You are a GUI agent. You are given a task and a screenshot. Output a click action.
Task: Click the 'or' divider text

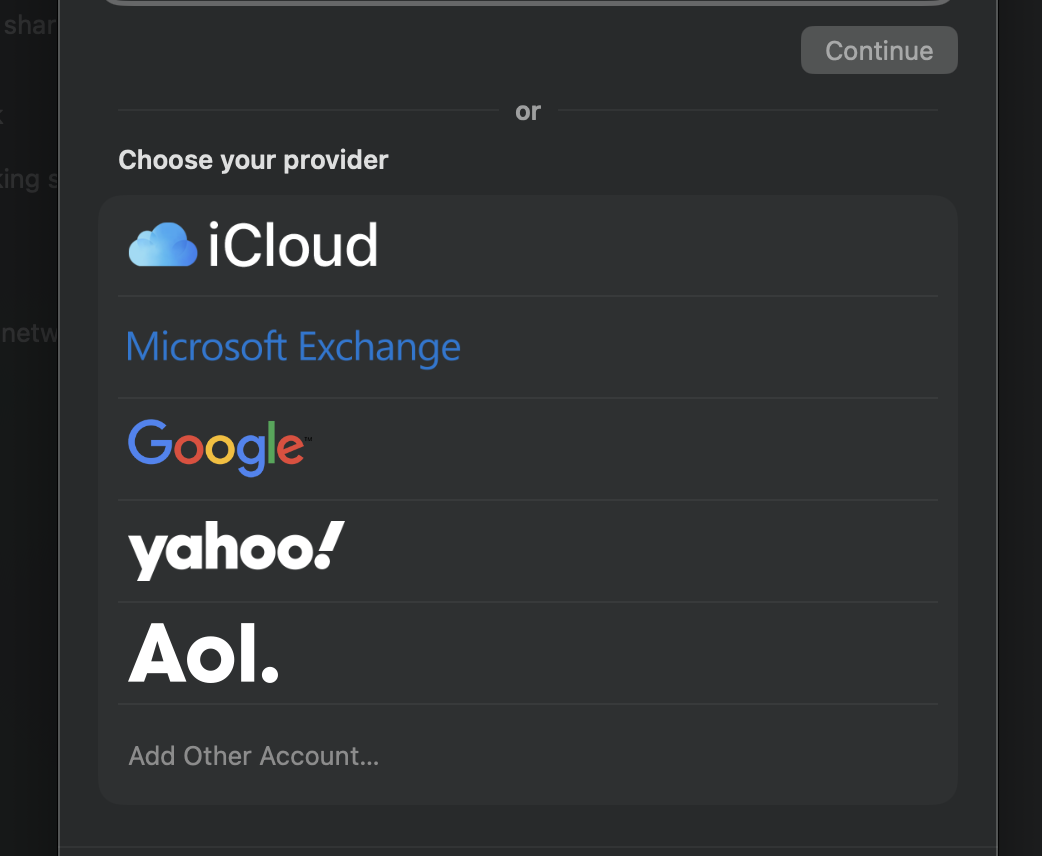click(x=528, y=111)
